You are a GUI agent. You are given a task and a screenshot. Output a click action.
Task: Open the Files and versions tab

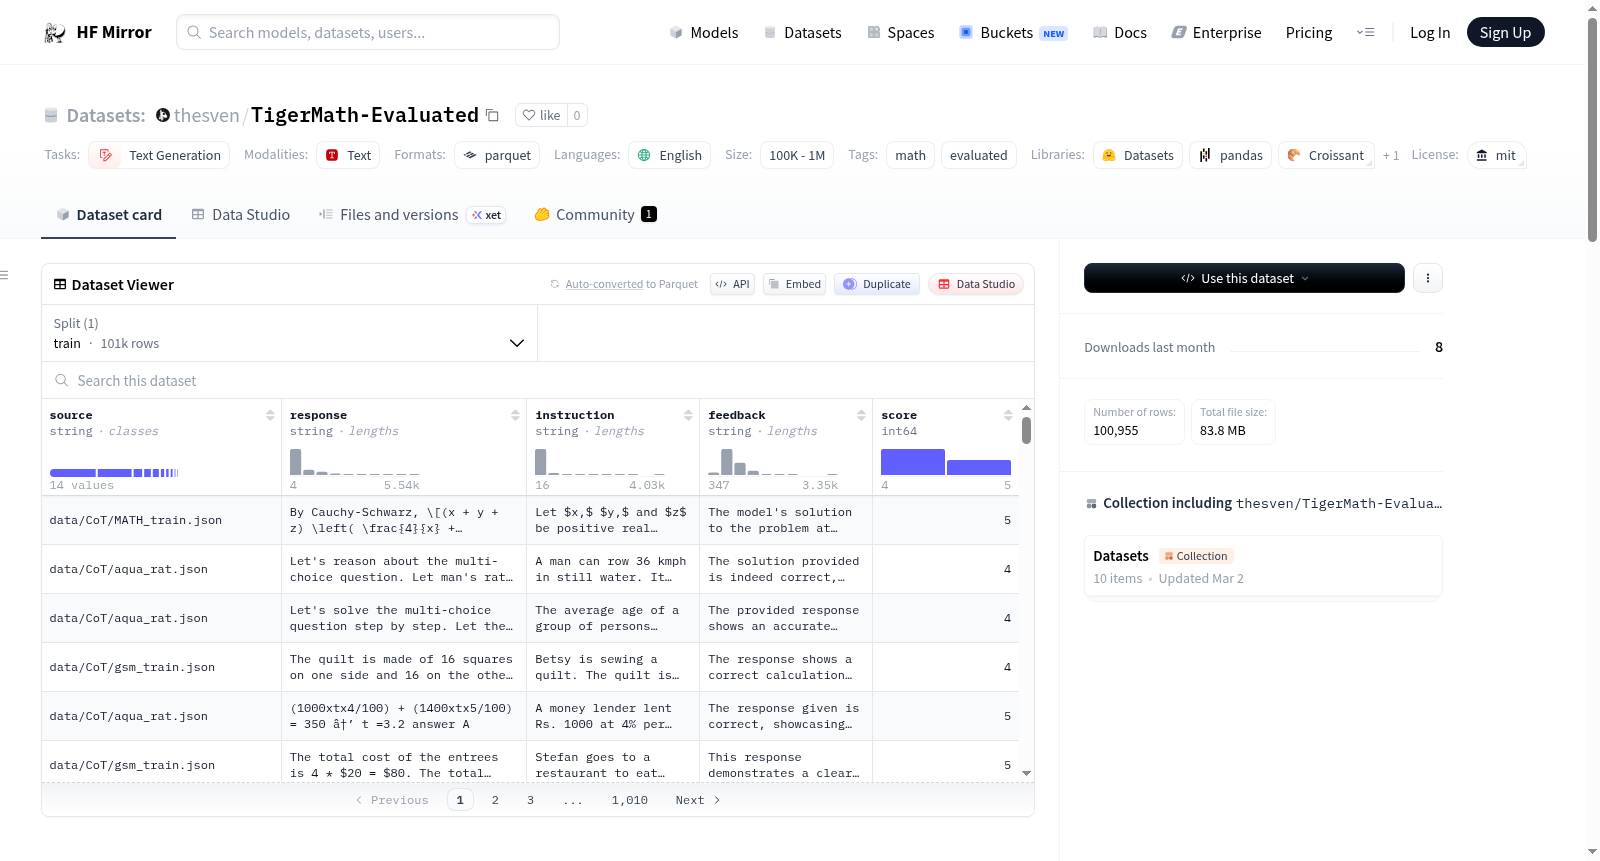tap(412, 215)
